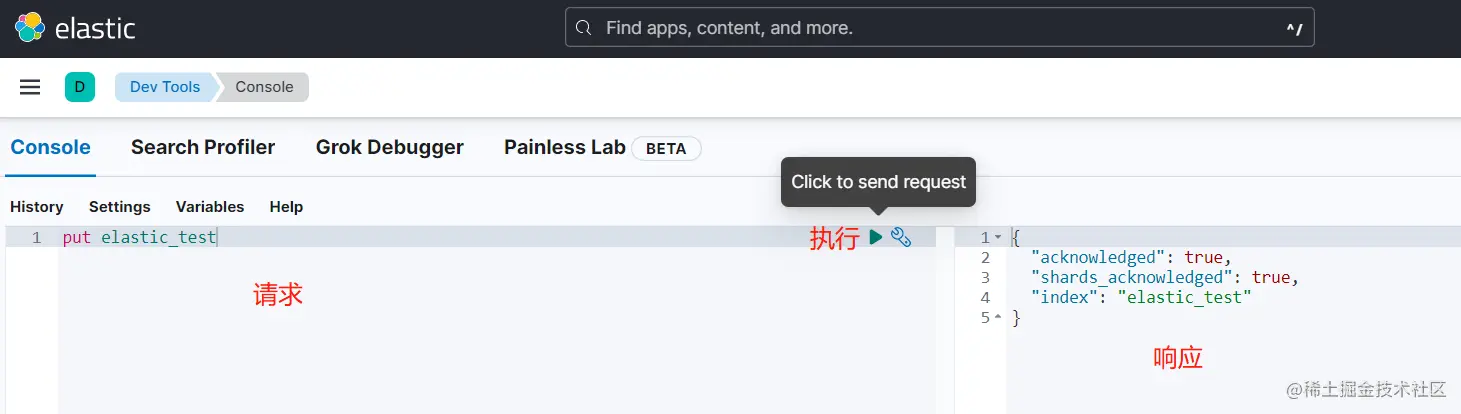Click the Help link

286,207
